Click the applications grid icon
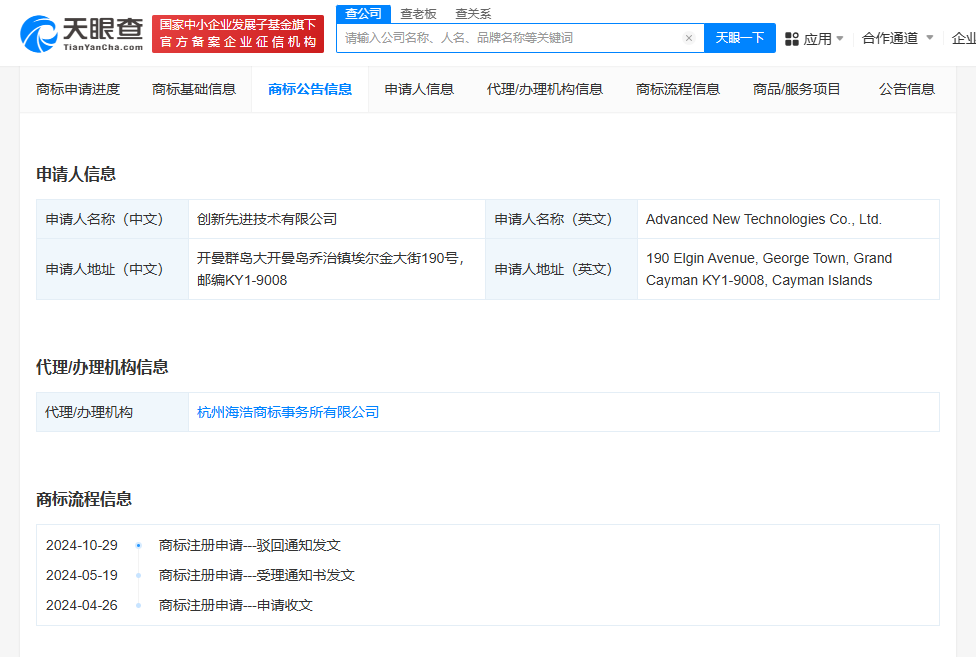The image size is (976, 657). click(x=791, y=38)
